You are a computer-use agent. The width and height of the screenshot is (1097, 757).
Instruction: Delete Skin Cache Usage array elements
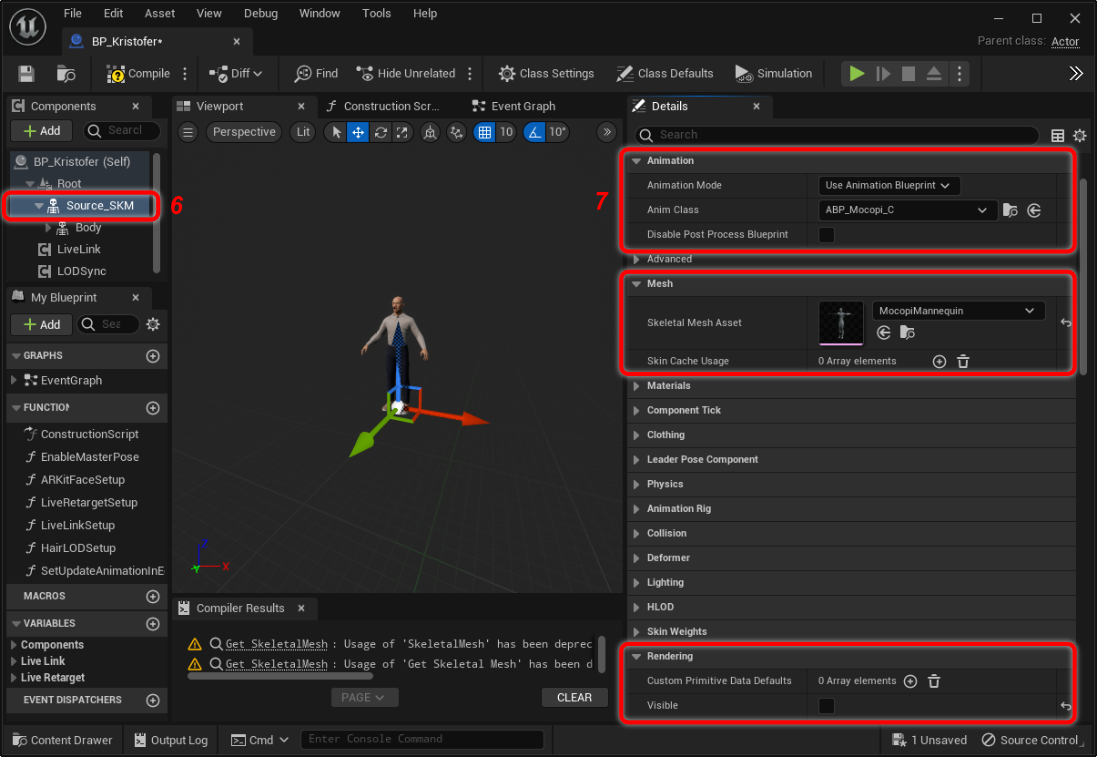click(x=963, y=361)
